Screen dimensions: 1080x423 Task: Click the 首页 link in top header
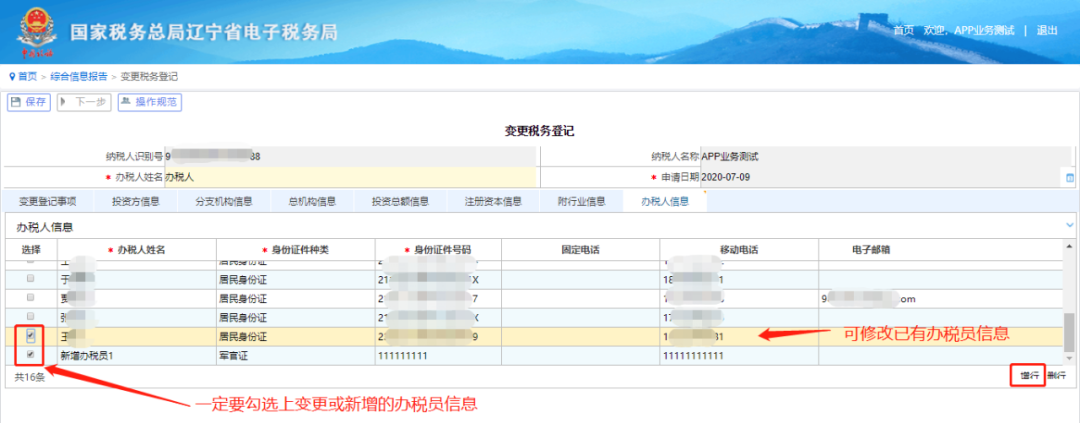(903, 30)
